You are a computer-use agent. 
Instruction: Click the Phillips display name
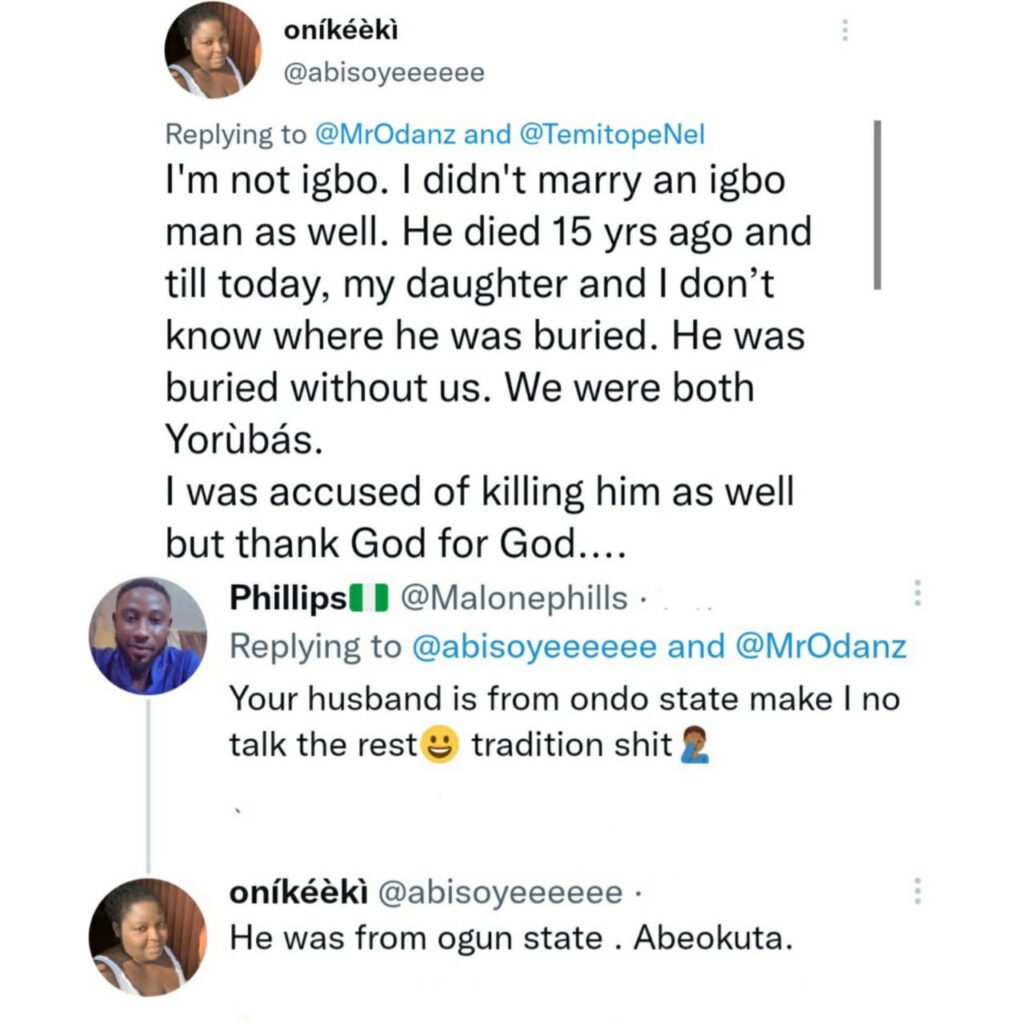click(288, 598)
